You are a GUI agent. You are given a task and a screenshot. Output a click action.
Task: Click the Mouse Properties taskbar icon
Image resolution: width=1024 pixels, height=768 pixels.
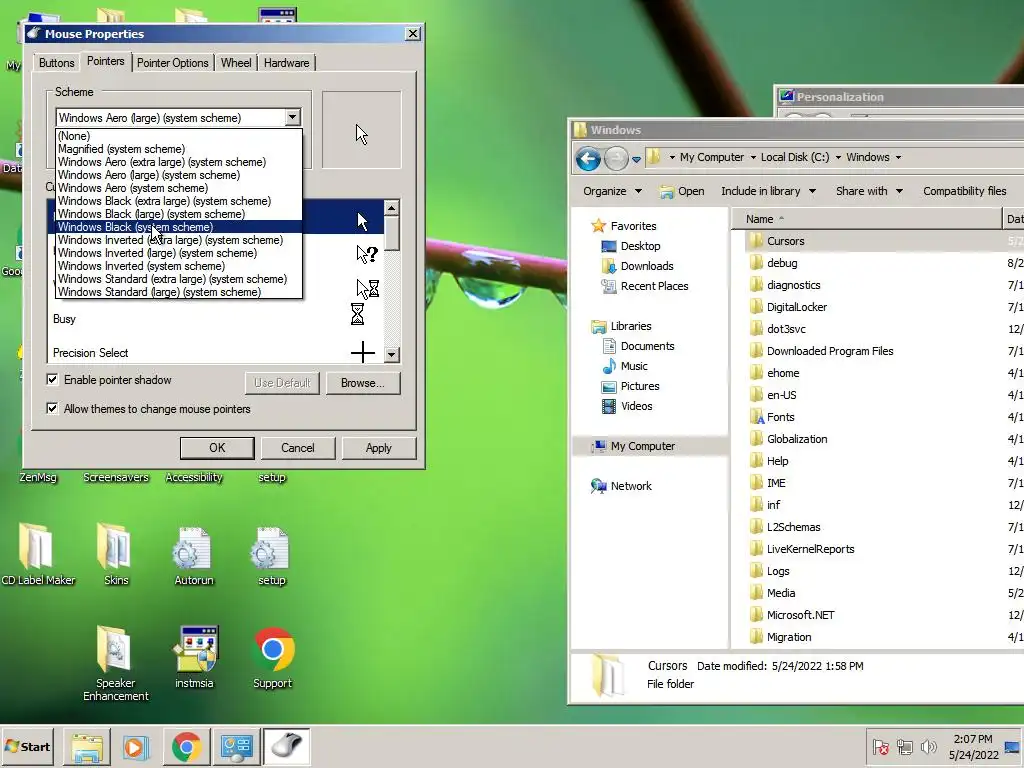coord(286,746)
